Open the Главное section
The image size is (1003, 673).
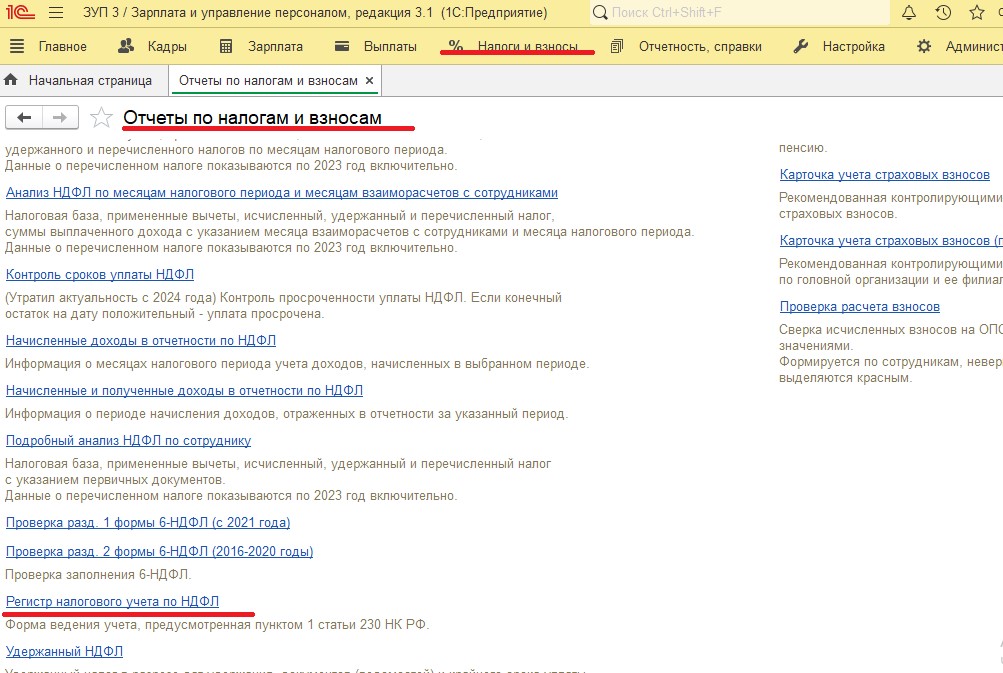coord(63,47)
